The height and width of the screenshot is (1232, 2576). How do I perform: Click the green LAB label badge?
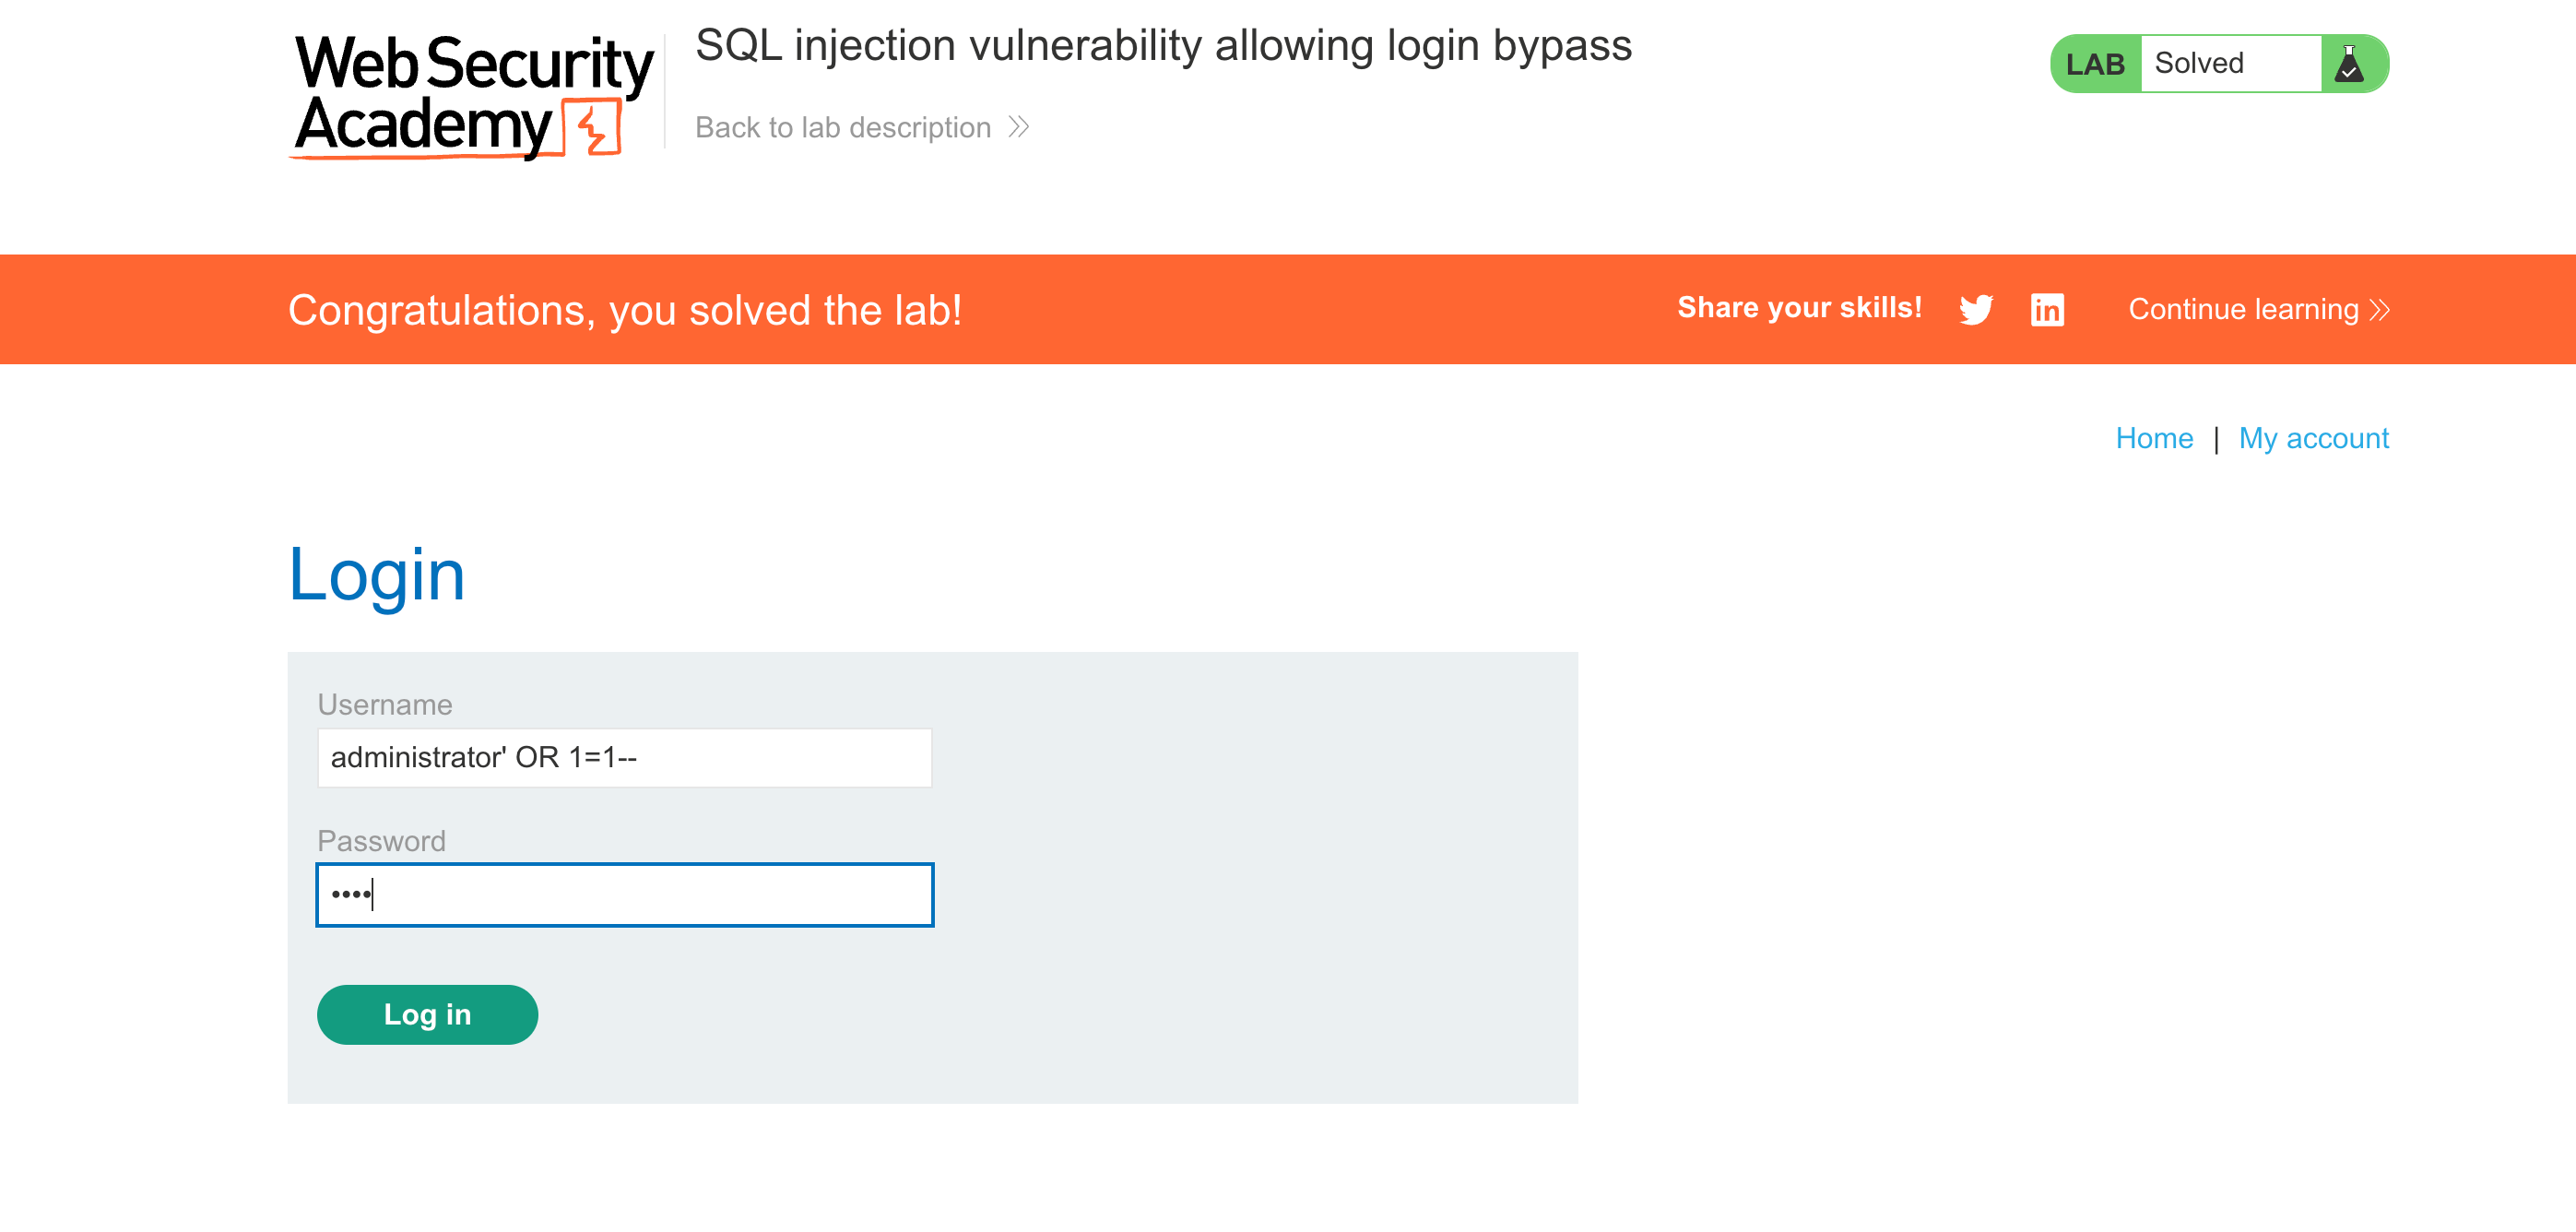[x=2094, y=64]
